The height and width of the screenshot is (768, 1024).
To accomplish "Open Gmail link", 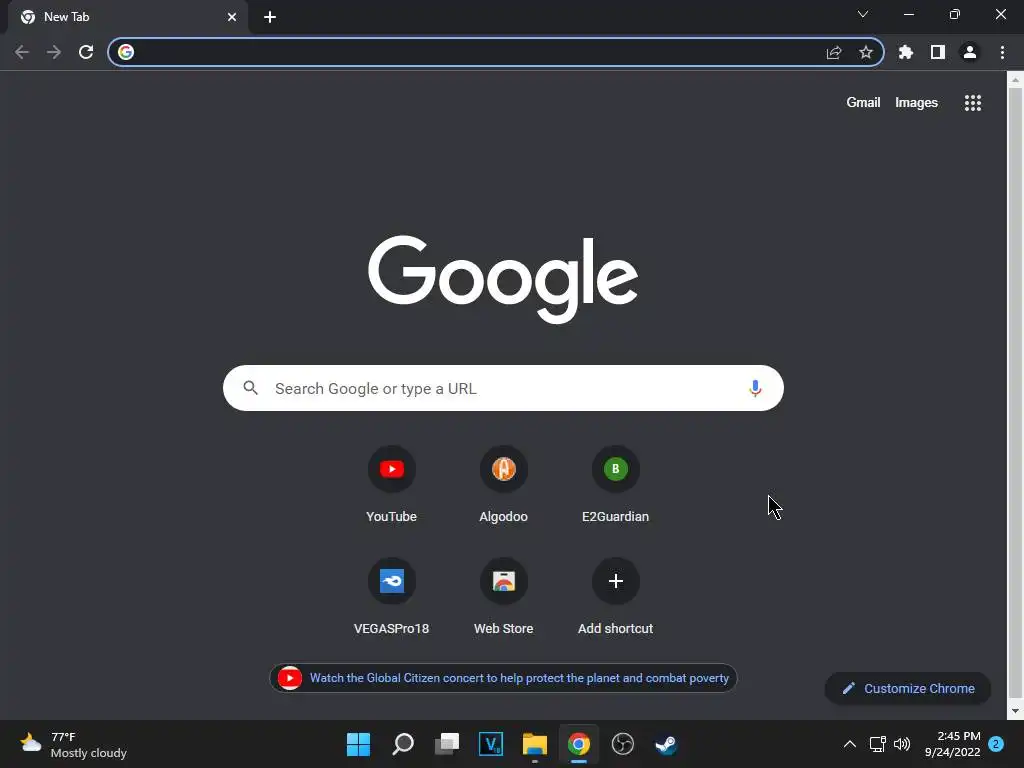I will [863, 103].
